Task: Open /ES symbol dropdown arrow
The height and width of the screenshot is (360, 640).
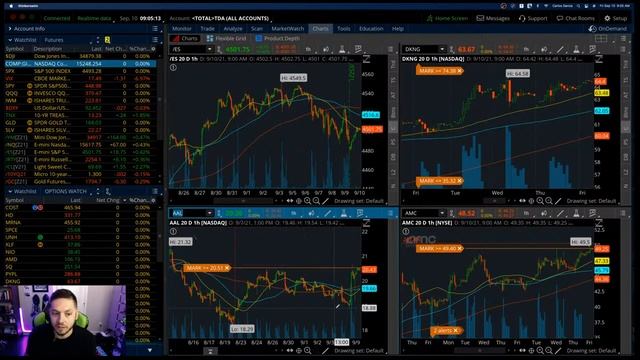Action: pos(209,49)
